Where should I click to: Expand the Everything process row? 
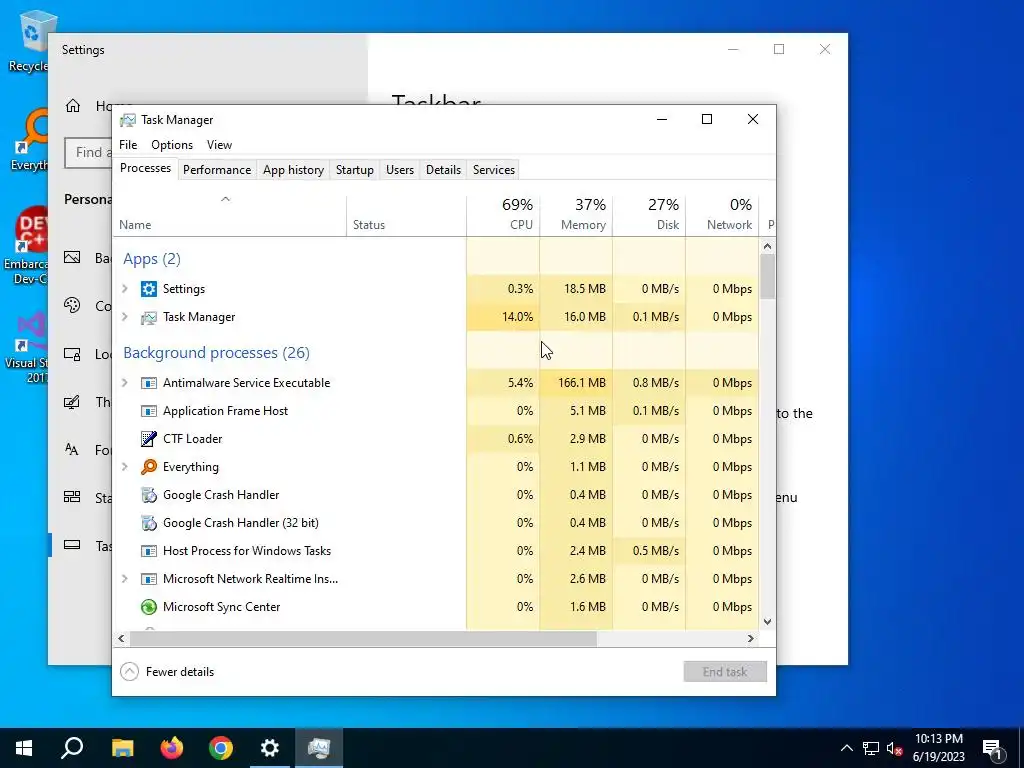click(x=125, y=467)
